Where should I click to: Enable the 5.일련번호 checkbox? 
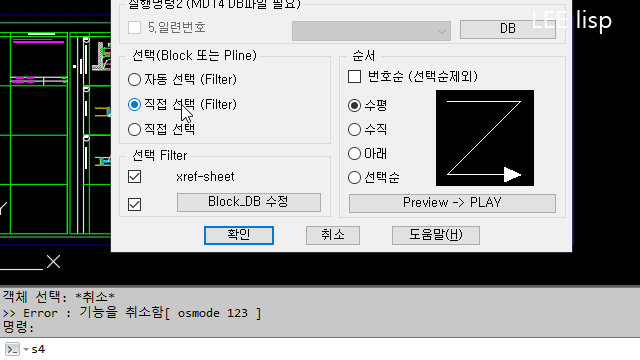coord(134,28)
